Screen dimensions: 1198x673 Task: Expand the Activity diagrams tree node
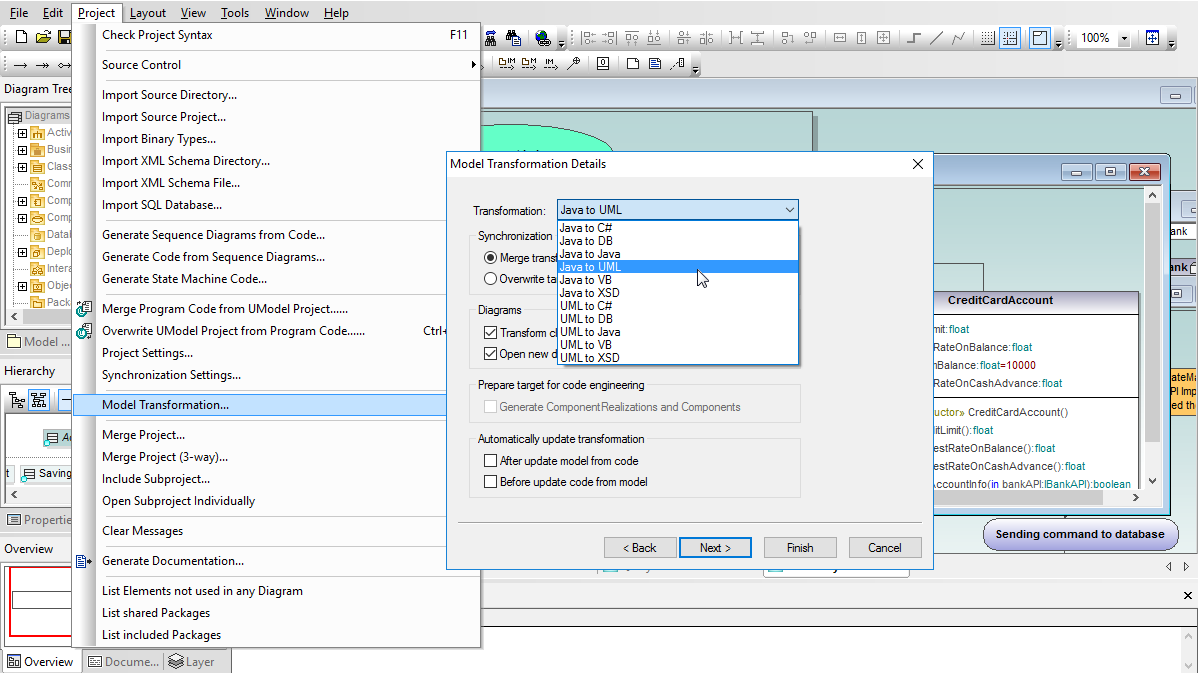23,133
